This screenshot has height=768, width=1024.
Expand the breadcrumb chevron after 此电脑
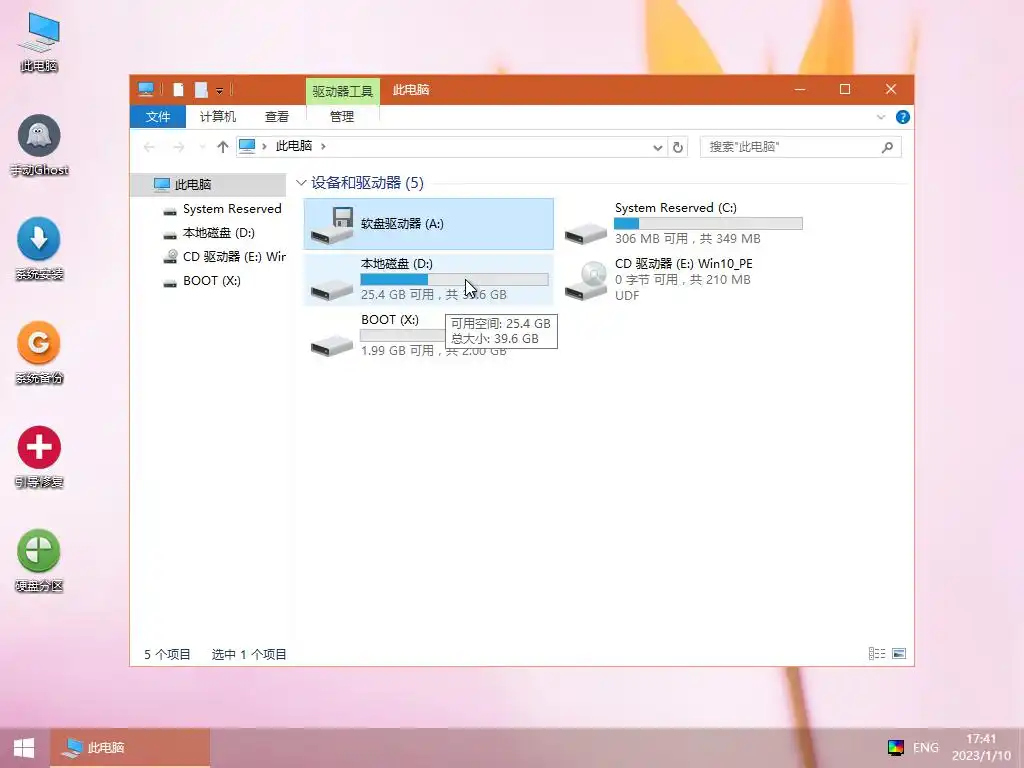(x=323, y=146)
